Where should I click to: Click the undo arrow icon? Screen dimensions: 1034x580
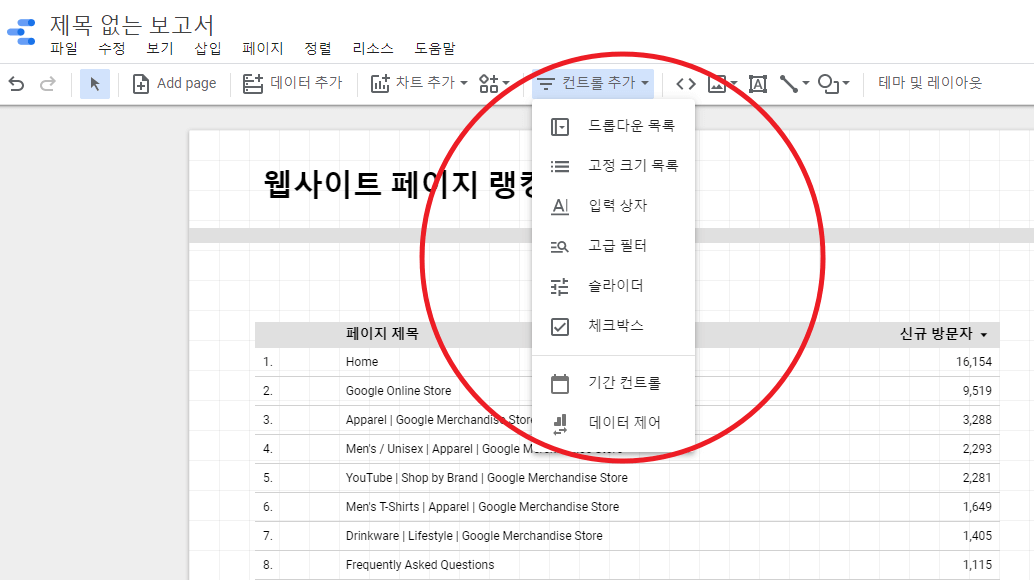[16, 84]
